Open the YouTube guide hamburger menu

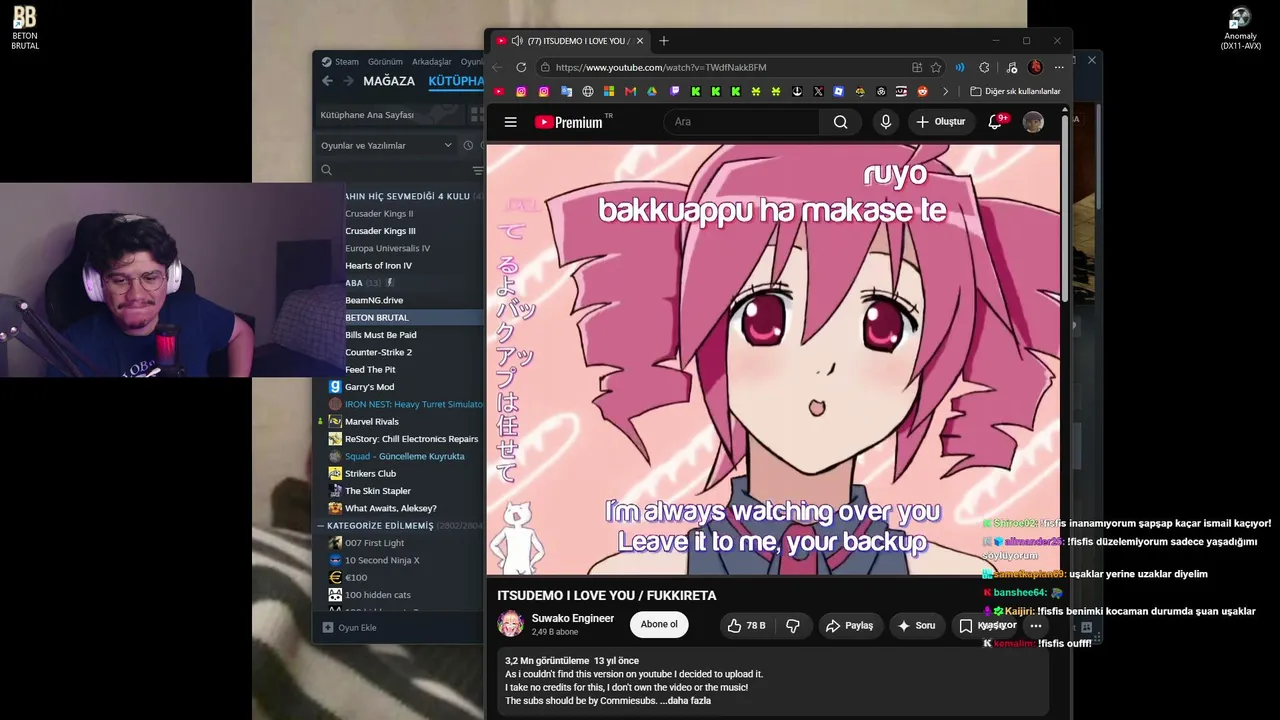click(511, 122)
